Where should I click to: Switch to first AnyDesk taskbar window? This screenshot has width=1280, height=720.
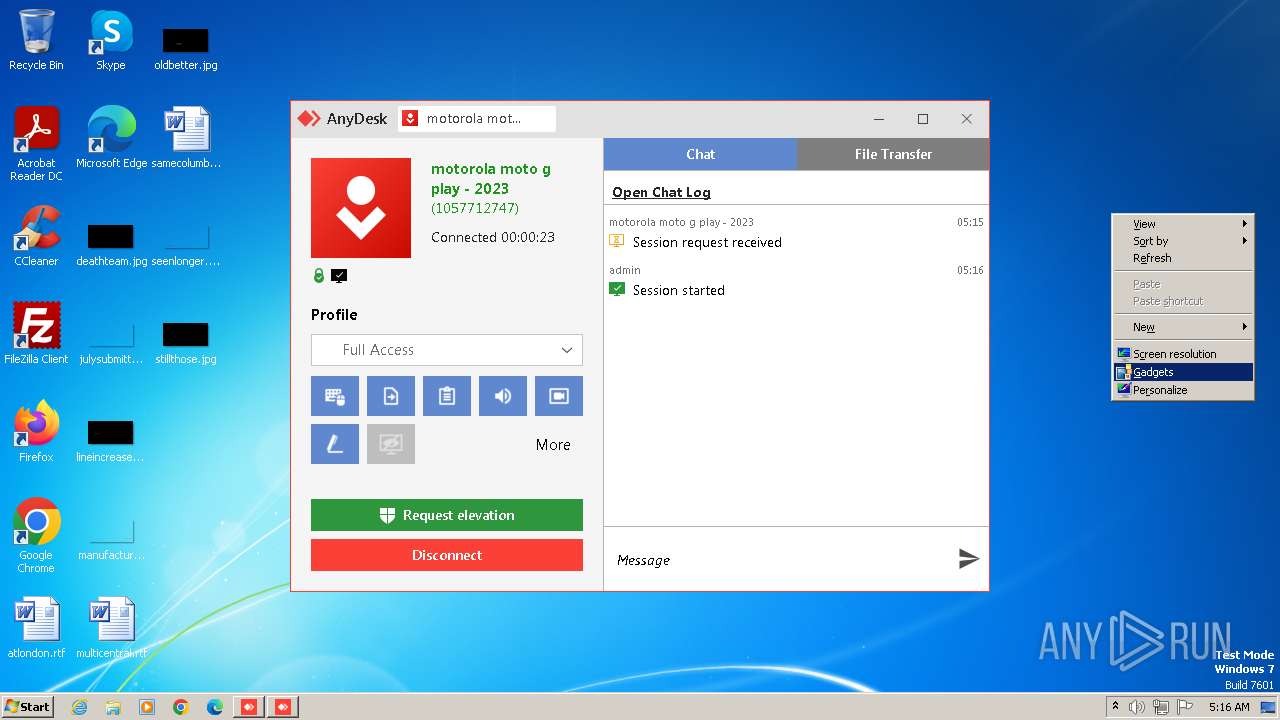point(249,707)
